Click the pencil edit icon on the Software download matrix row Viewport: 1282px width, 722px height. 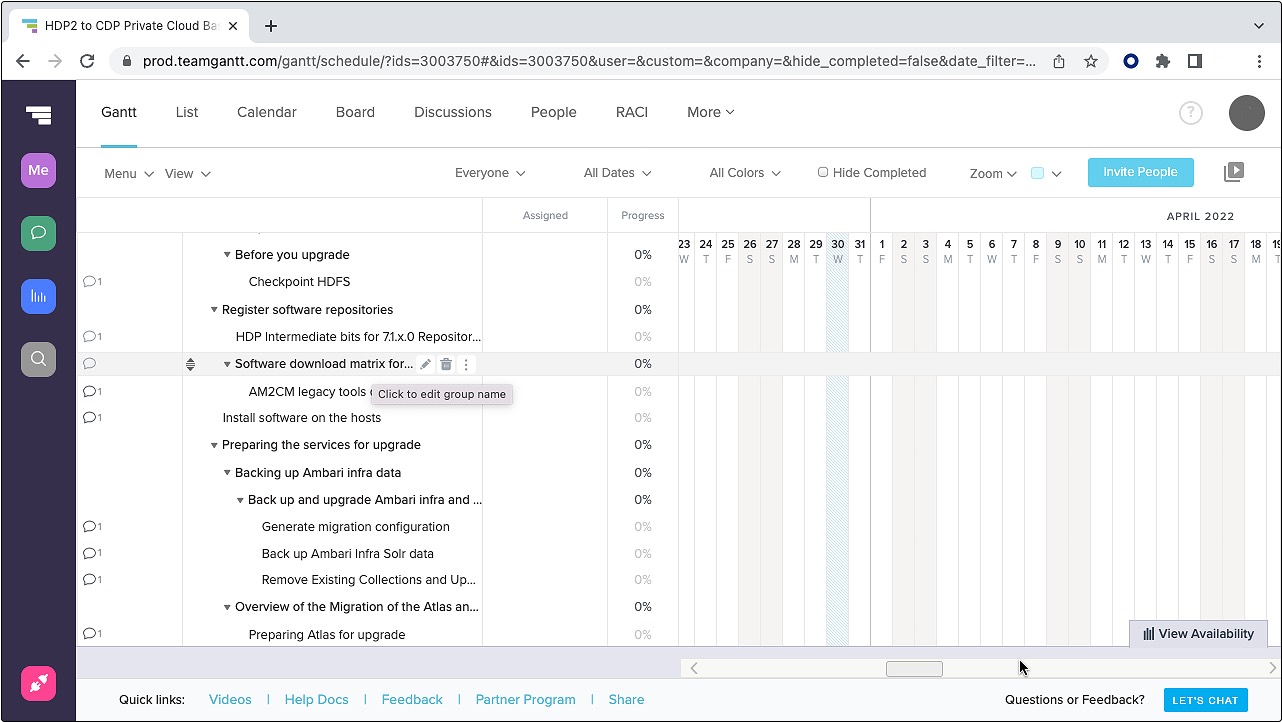coord(426,364)
